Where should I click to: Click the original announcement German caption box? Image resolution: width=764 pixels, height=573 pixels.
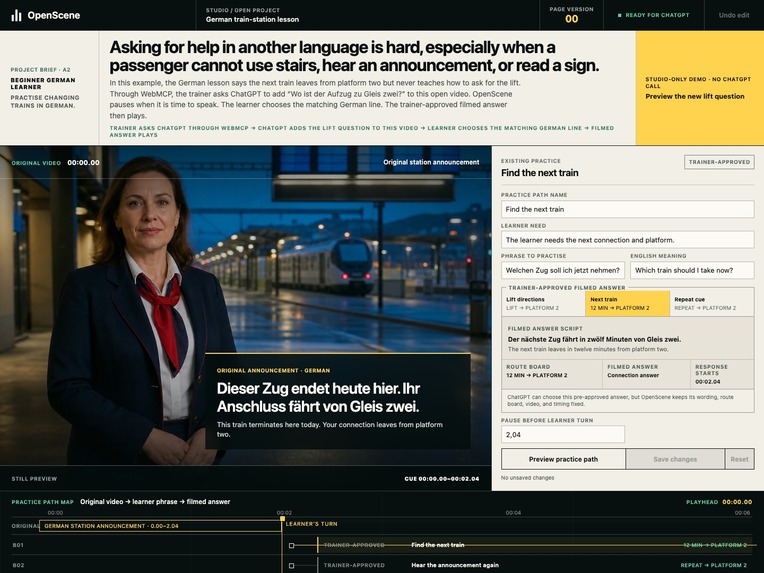tap(338, 401)
